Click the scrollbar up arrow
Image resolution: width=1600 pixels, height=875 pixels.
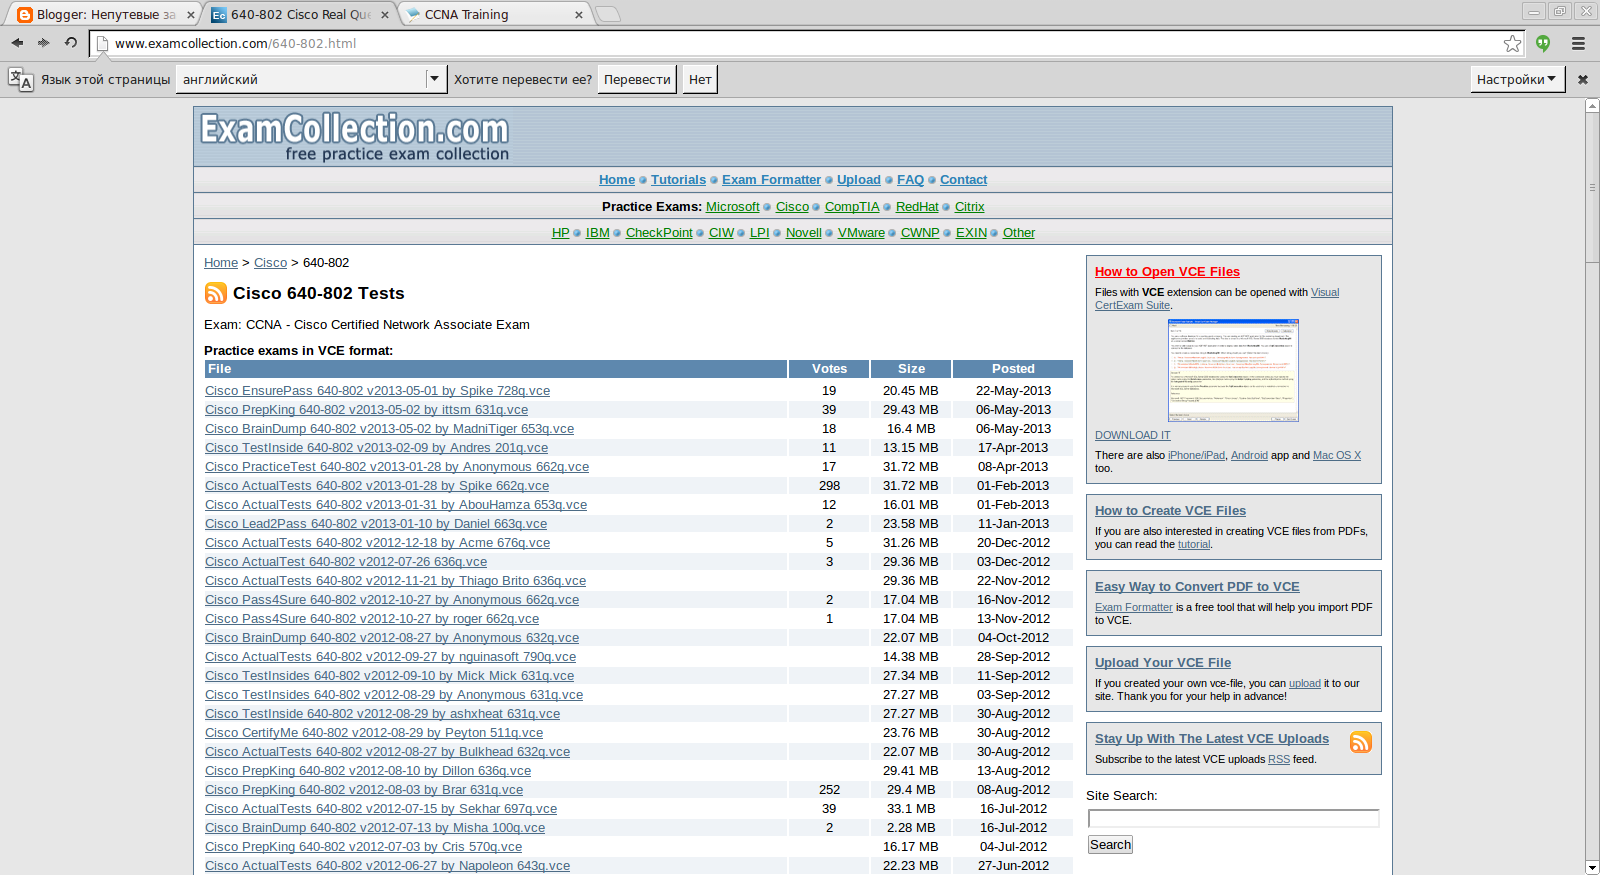[x=1592, y=105]
